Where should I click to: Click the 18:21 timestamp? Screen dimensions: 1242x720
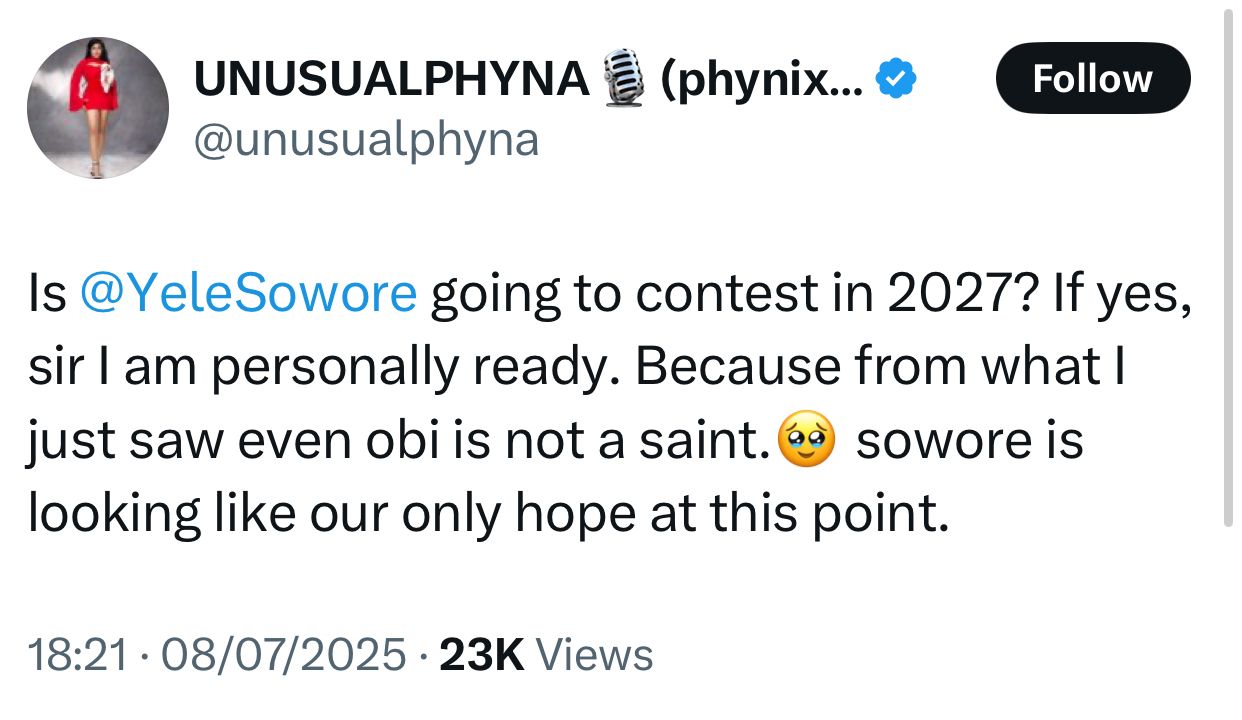click(79, 655)
